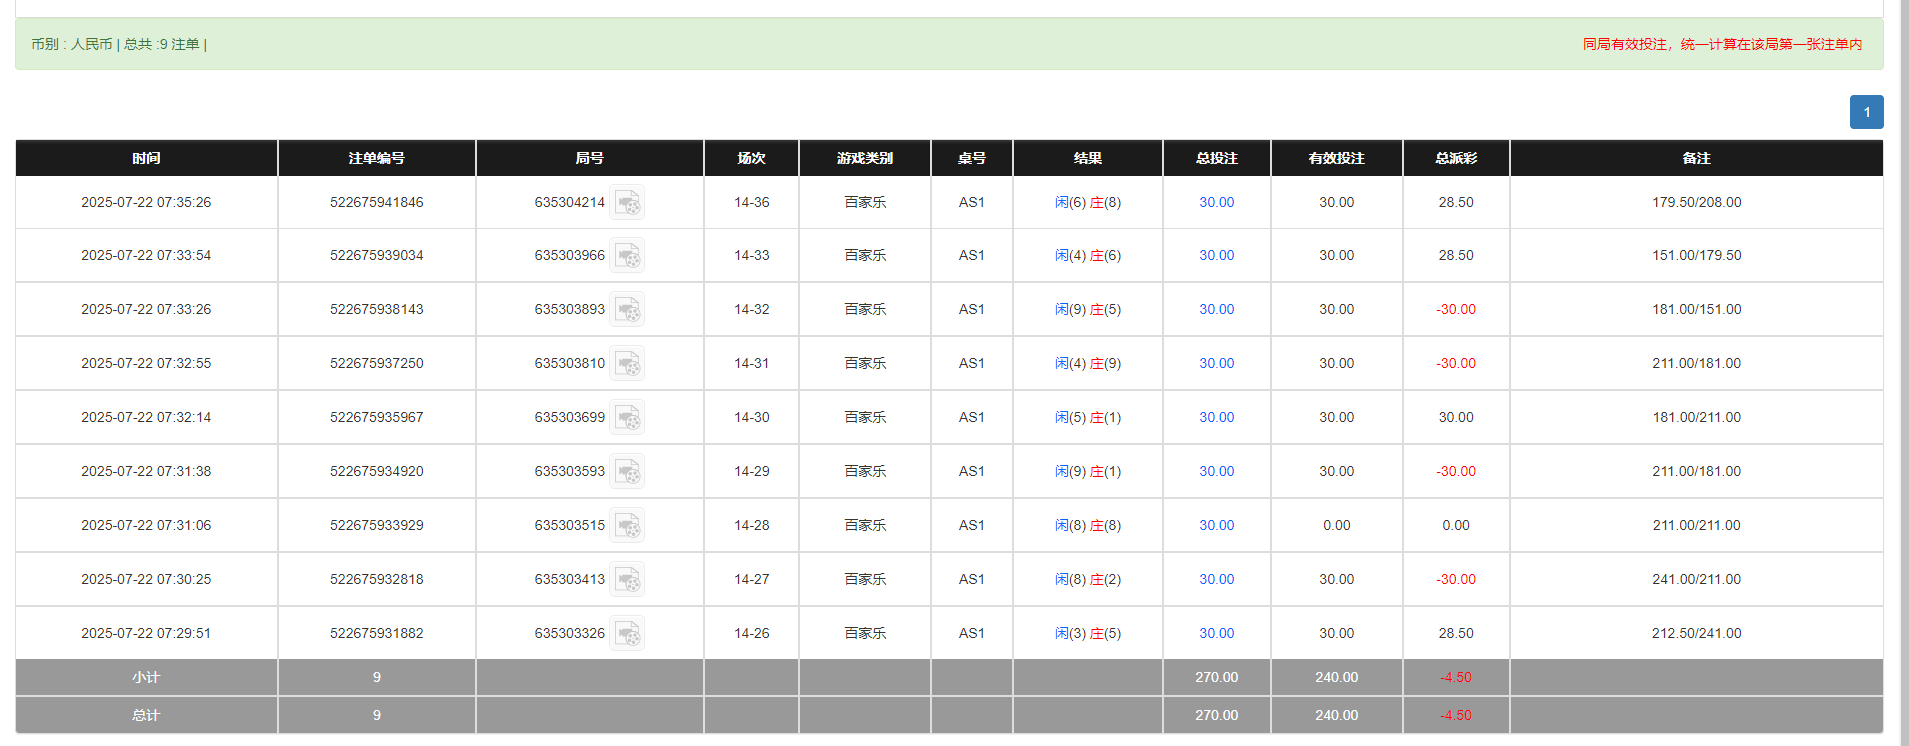Show replay icon for round 635303515
The width and height of the screenshot is (1909, 746).
pyautogui.click(x=627, y=526)
